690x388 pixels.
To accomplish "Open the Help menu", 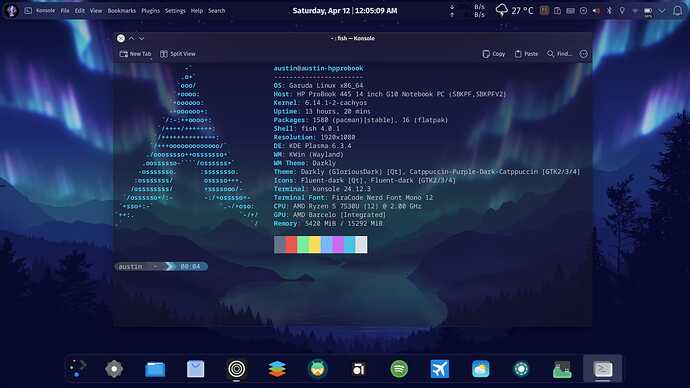I will tap(197, 11).
